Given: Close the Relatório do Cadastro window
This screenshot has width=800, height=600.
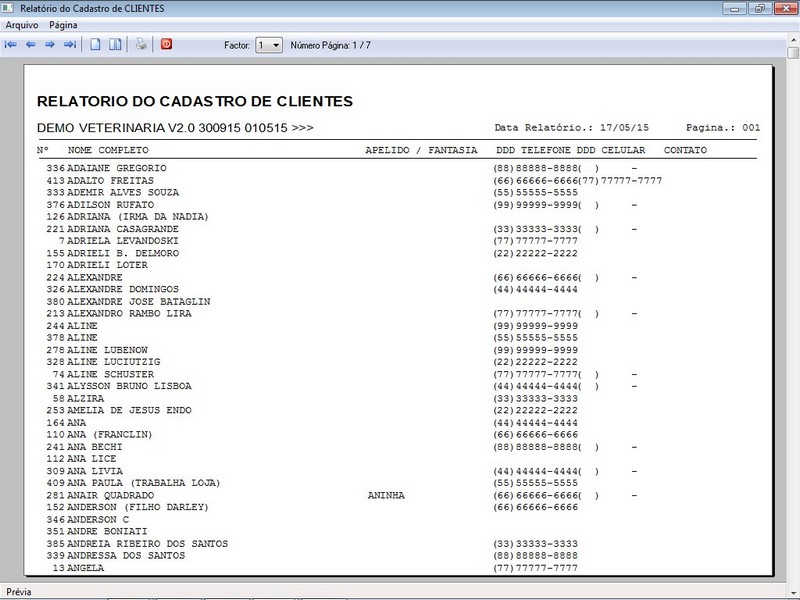Looking at the screenshot, I should point(785,8).
